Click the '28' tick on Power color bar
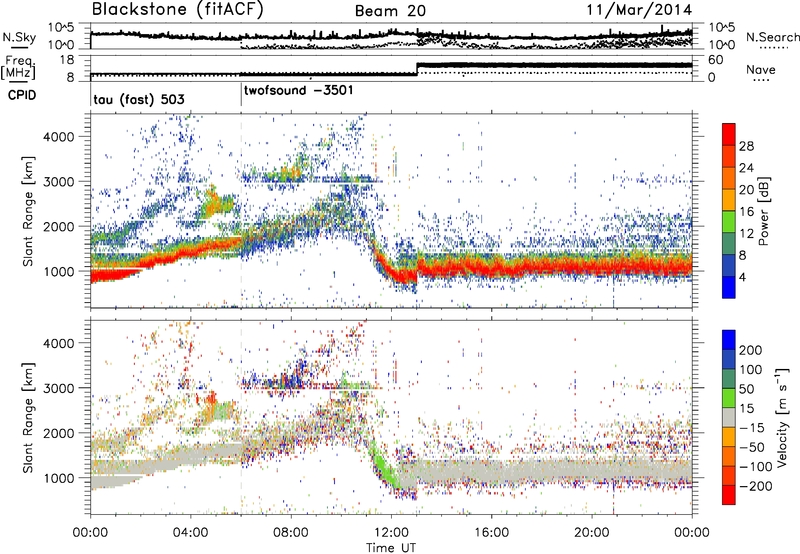The image size is (800, 554). pos(746,146)
